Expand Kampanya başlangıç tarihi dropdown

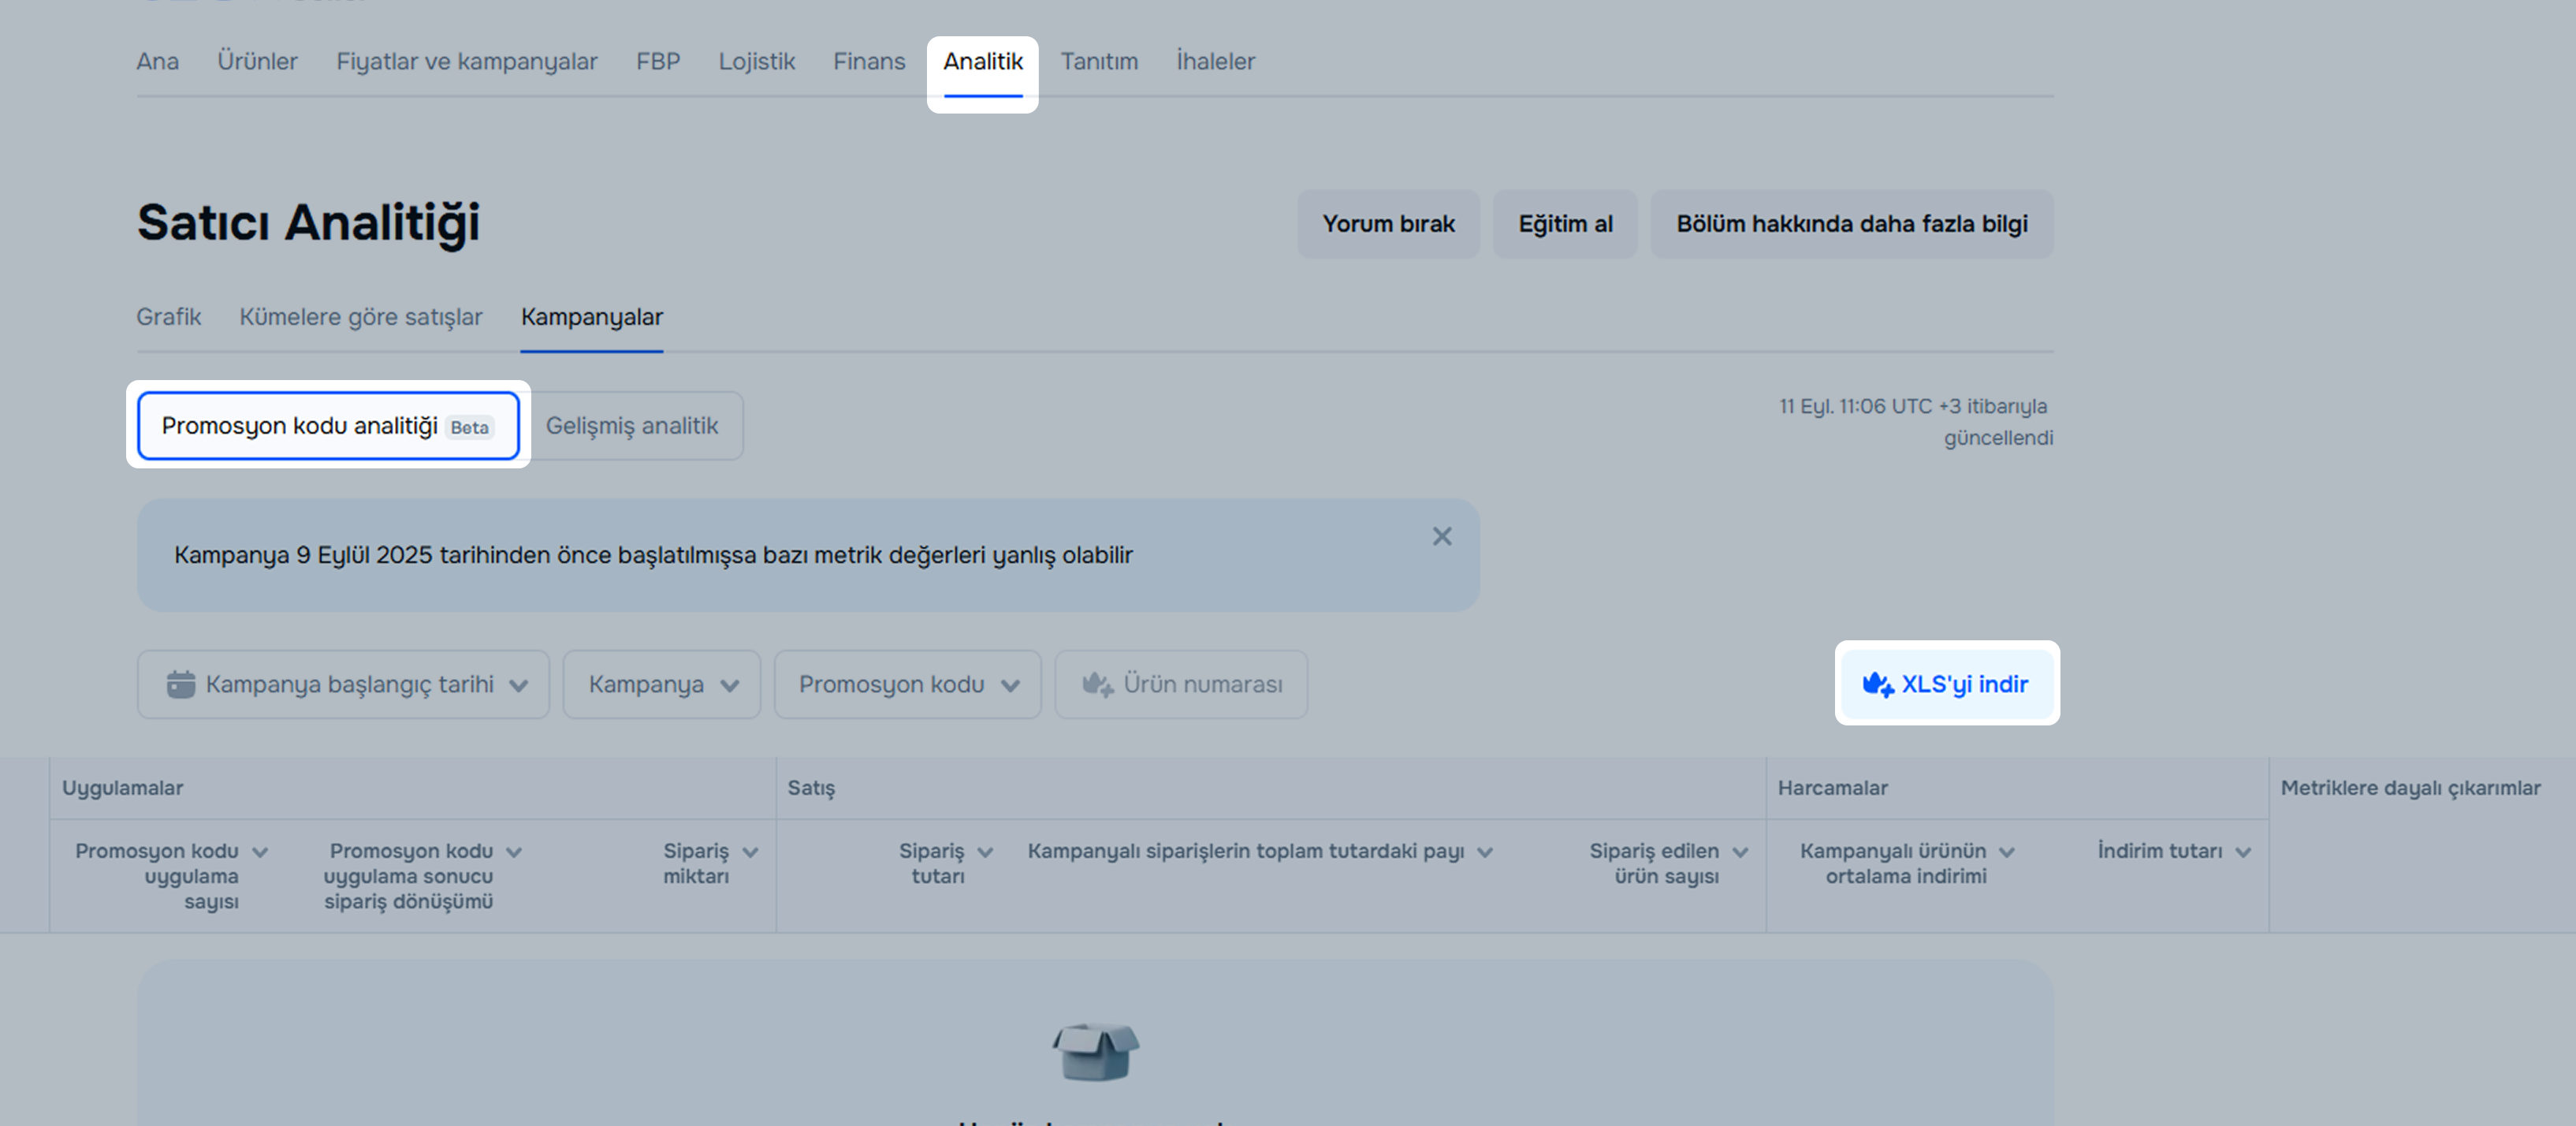click(x=343, y=685)
